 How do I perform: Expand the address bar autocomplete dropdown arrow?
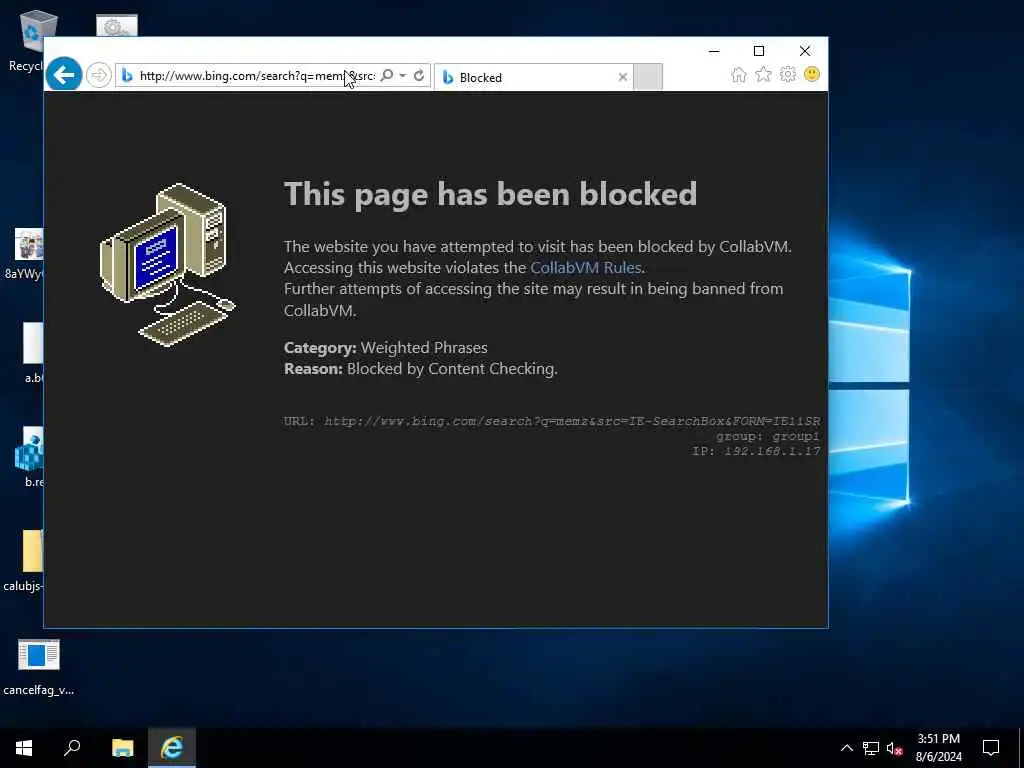point(403,76)
